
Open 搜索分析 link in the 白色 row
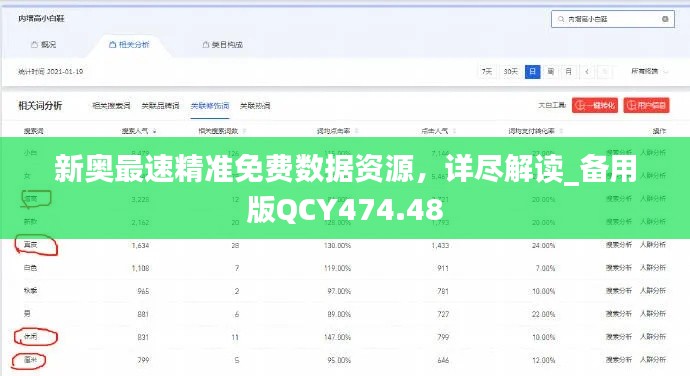[619, 268]
